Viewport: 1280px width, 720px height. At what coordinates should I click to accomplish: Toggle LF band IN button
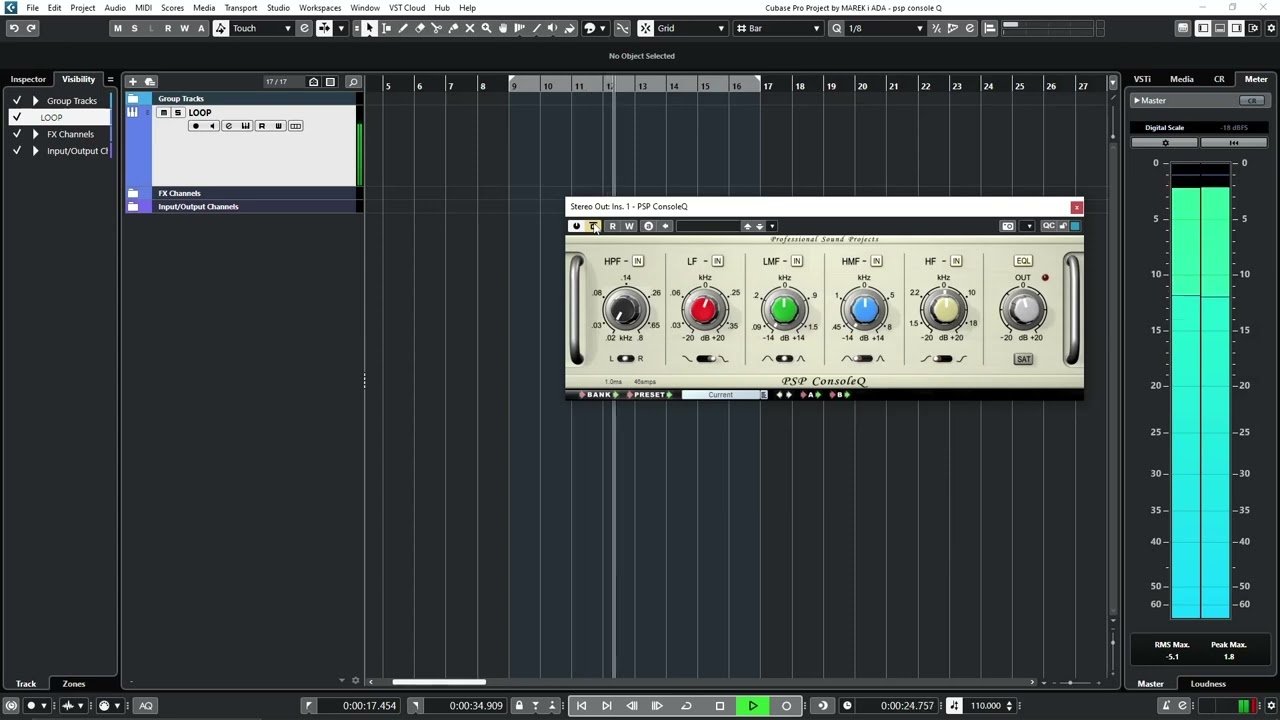point(717,261)
